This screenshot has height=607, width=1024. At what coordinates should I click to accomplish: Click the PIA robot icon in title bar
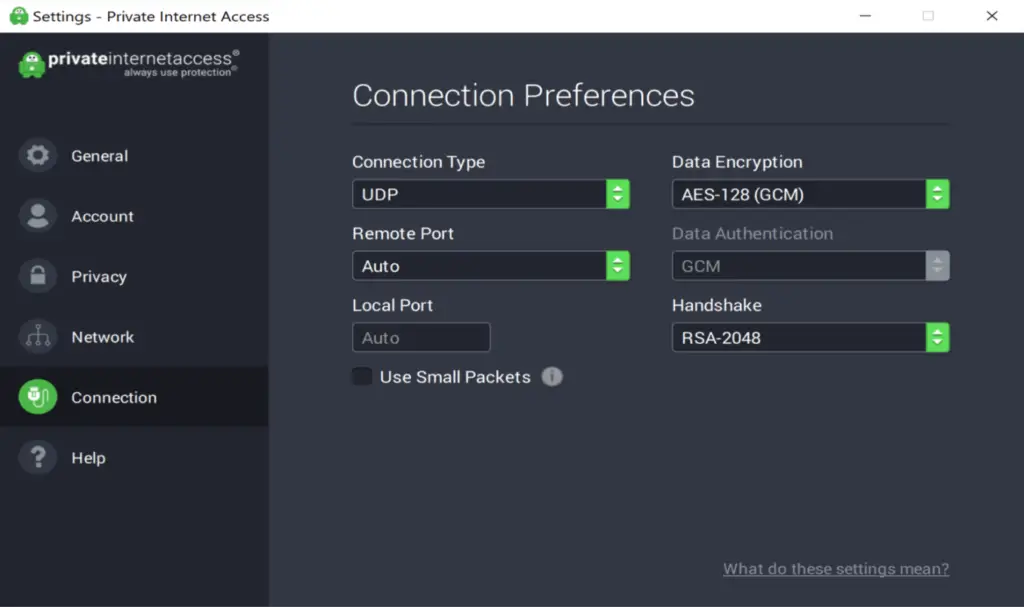(19, 16)
